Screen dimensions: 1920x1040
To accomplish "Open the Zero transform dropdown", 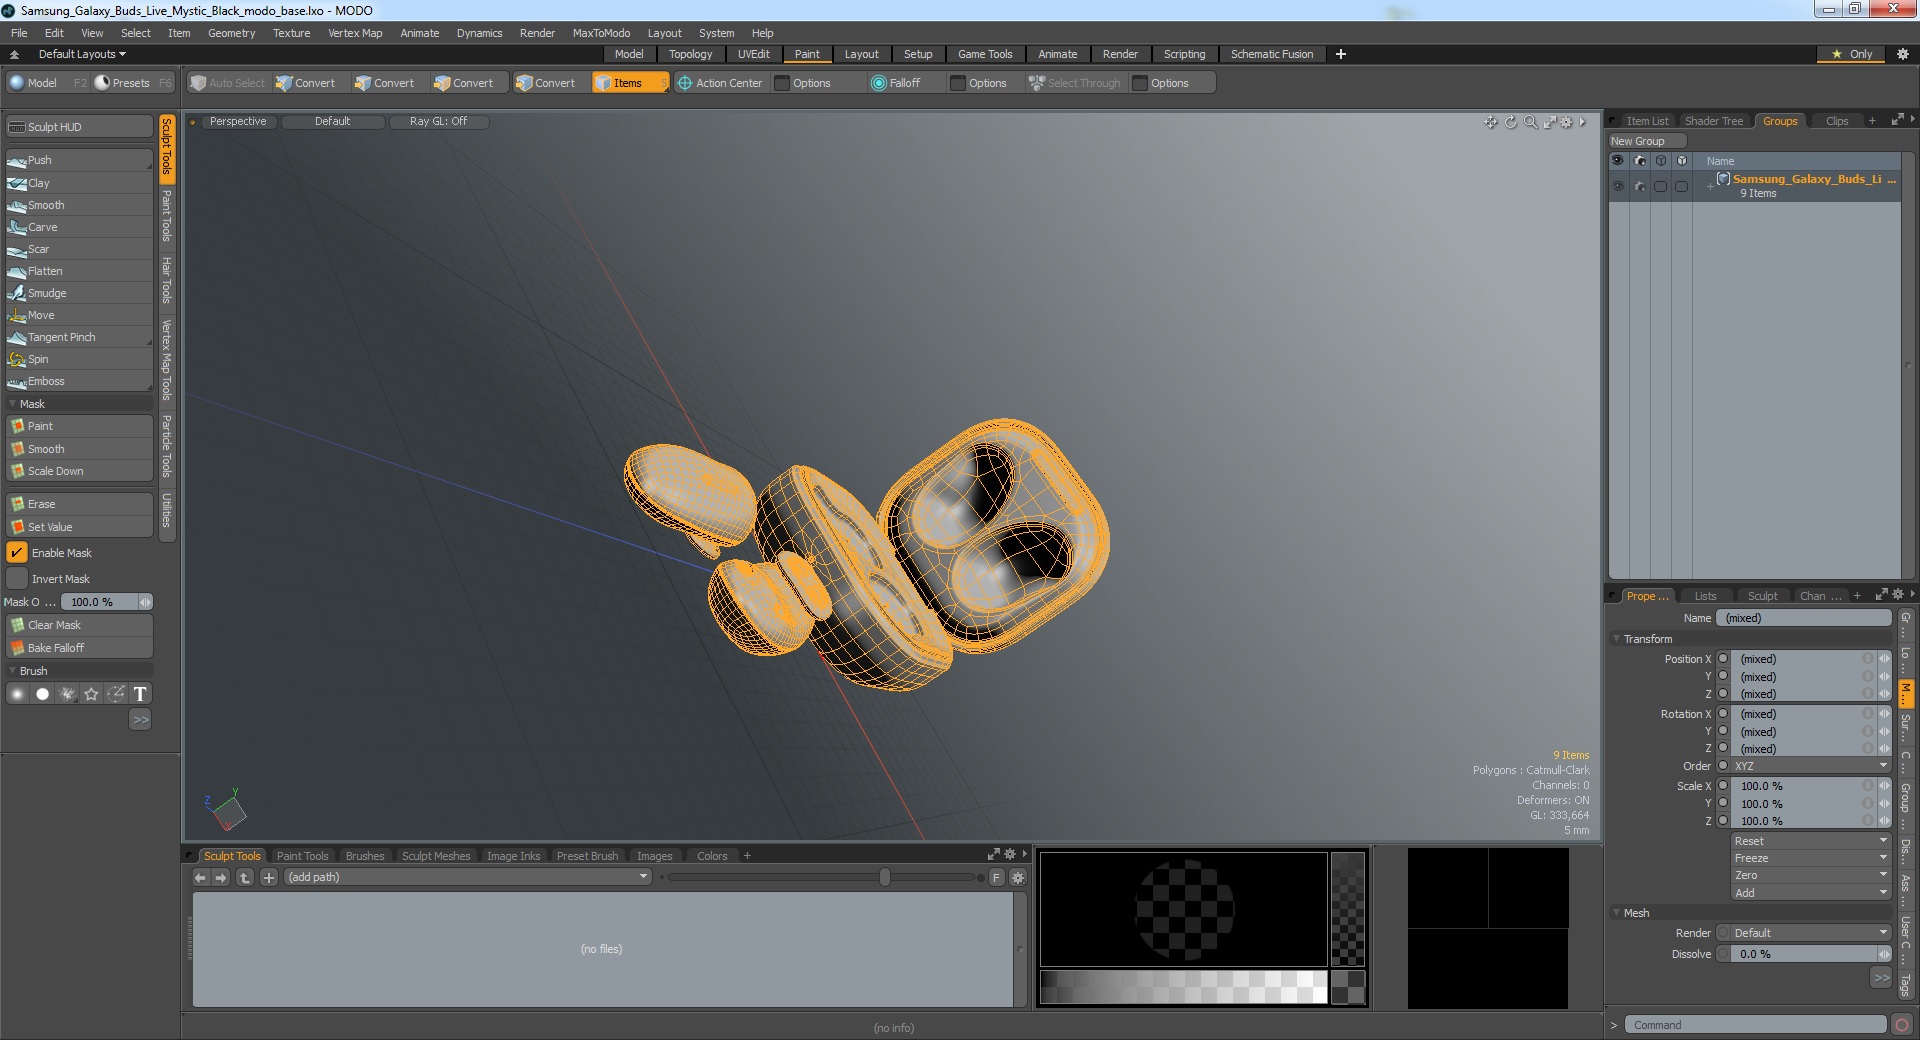I will 1810,875.
